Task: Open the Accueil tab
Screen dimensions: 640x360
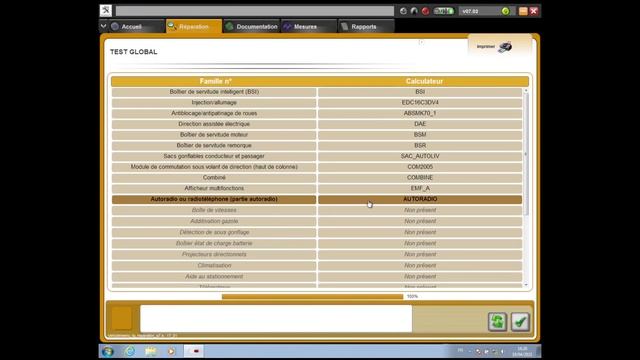Action: (137, 27)
